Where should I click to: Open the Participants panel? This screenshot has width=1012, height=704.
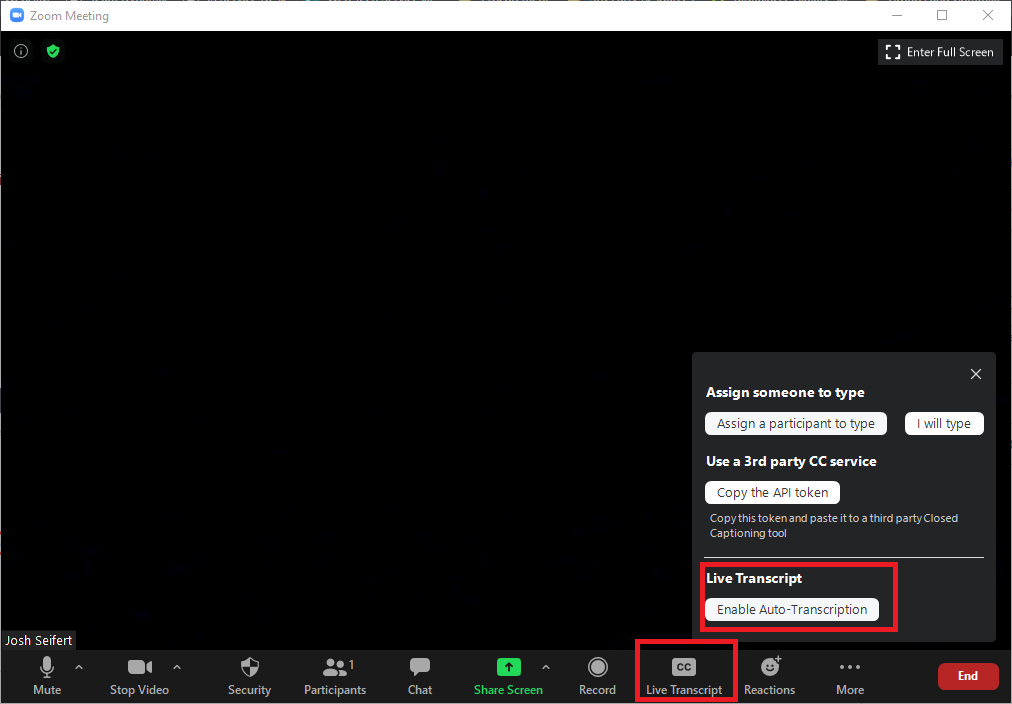click(x=335, y=675)
